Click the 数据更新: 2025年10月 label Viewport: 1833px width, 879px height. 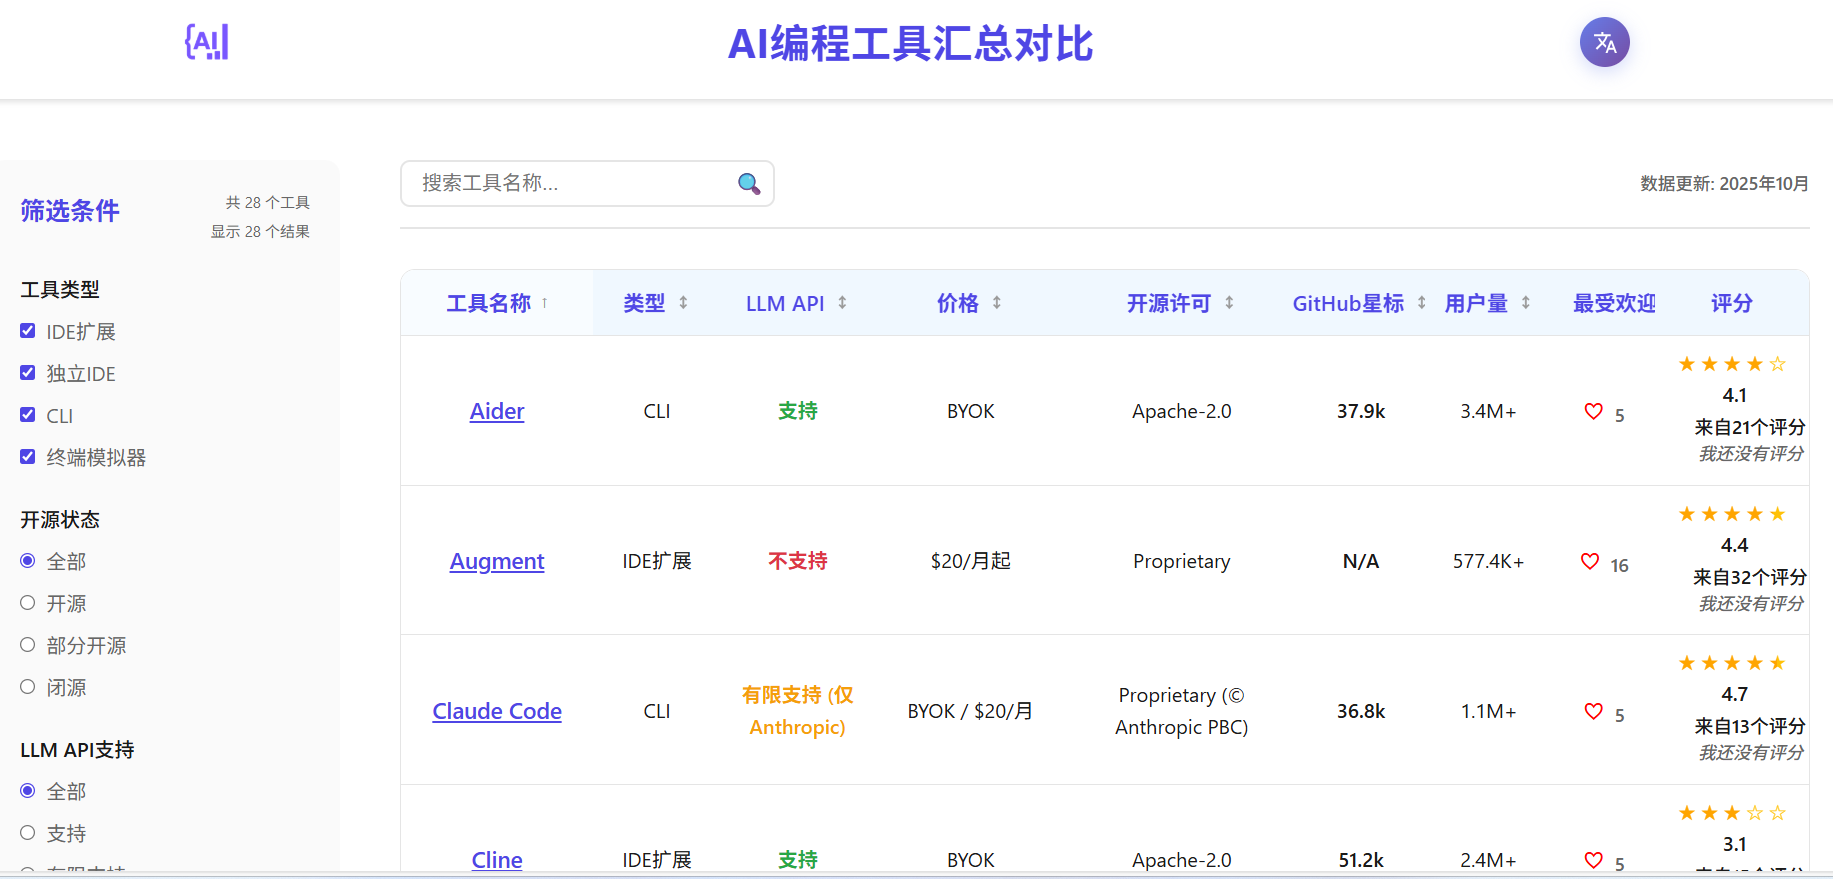(x=1724, y=183)
